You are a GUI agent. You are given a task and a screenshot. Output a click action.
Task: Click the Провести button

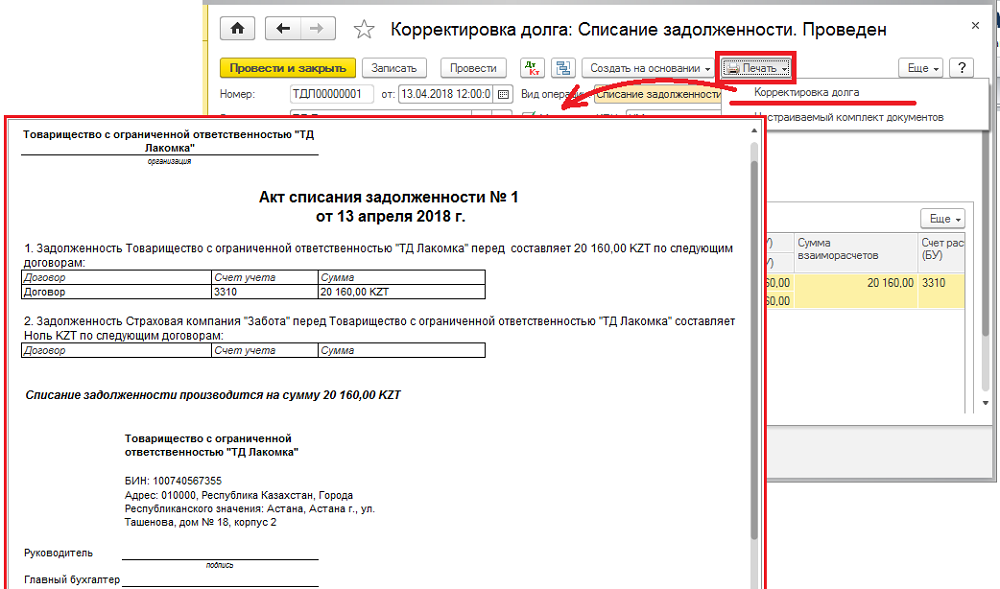coord(473,68)
